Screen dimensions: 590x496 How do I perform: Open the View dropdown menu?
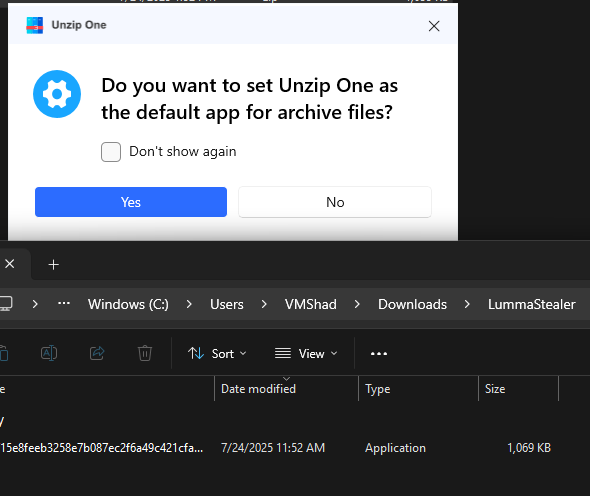click(x=306, y=353)
